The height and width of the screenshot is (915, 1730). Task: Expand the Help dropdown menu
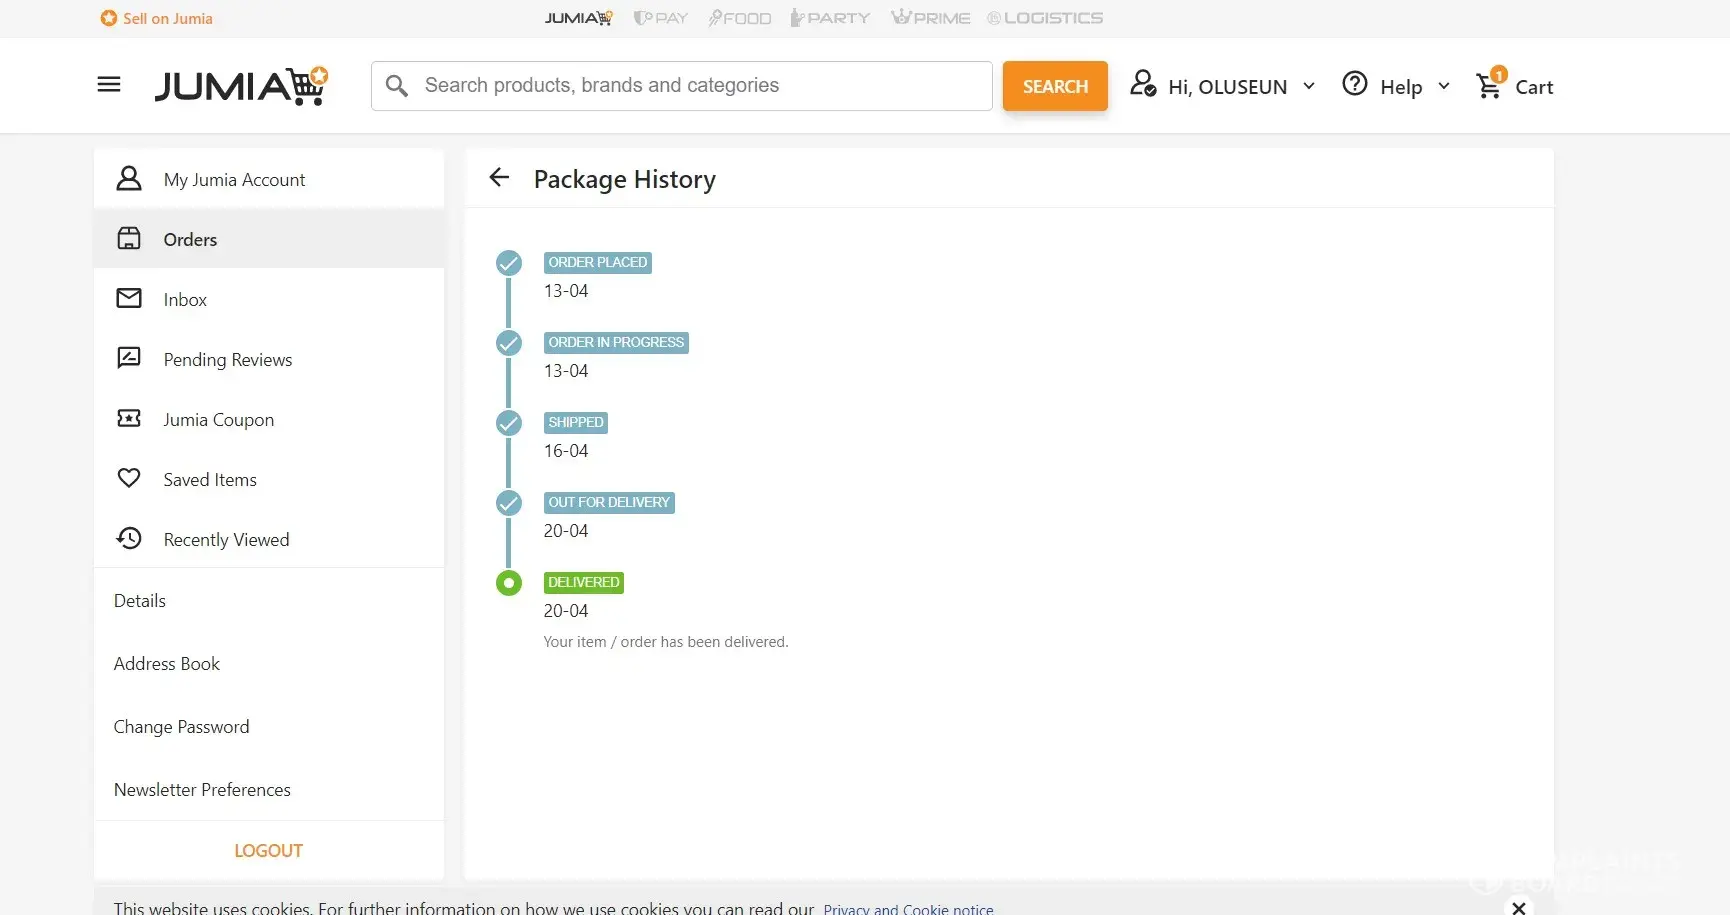1396,86
